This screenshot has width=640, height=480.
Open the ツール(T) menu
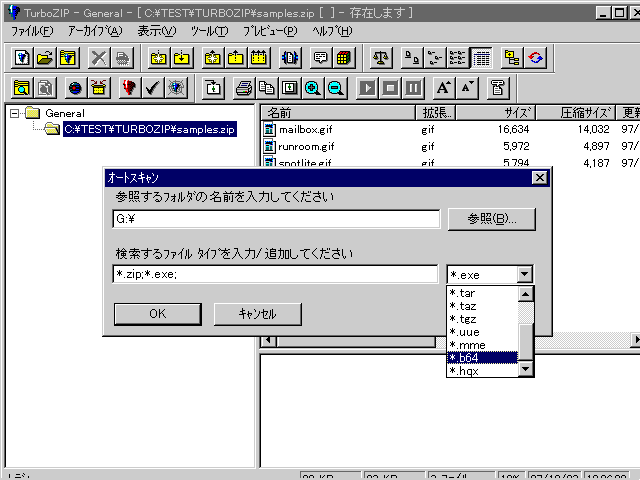210,31
